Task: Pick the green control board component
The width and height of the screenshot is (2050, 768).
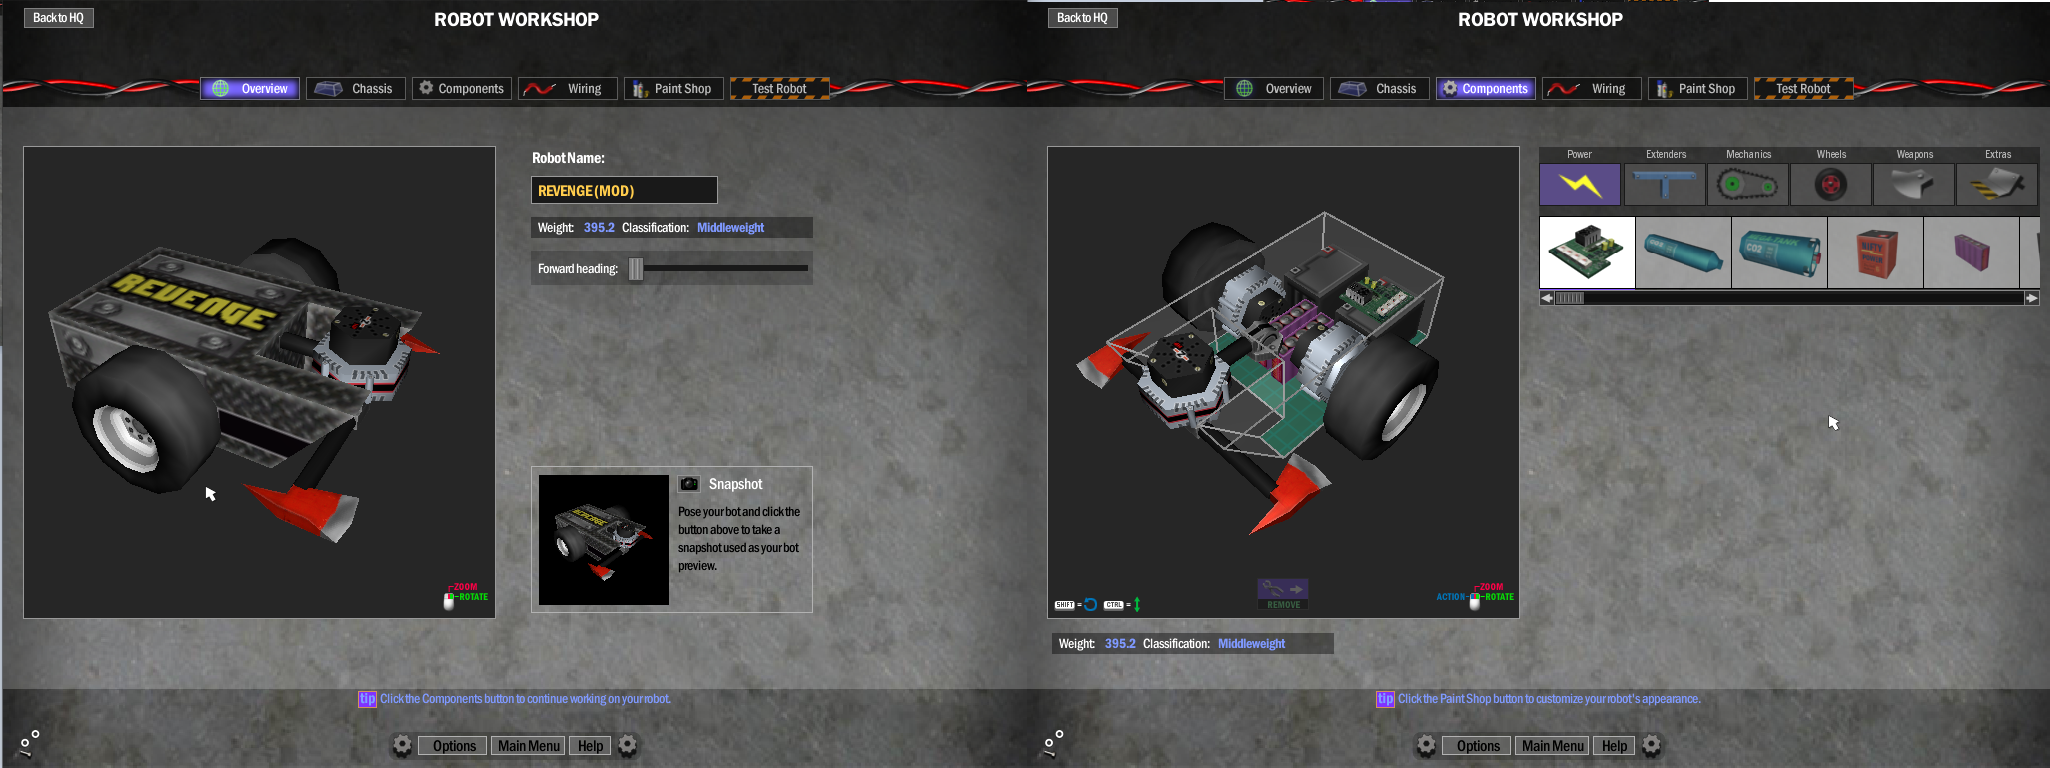Action: (1587, 253)
